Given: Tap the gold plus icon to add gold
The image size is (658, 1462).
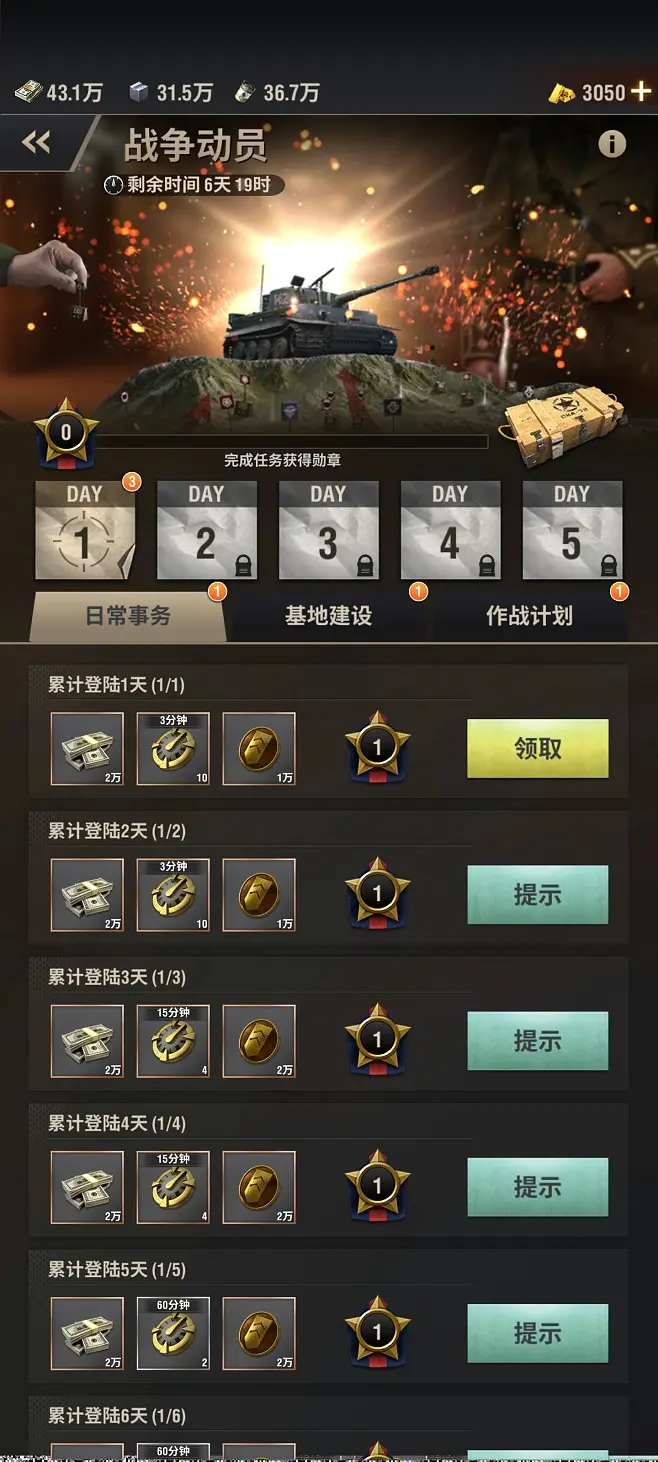Looking at the screenshot, I should (x=640, y=92).
